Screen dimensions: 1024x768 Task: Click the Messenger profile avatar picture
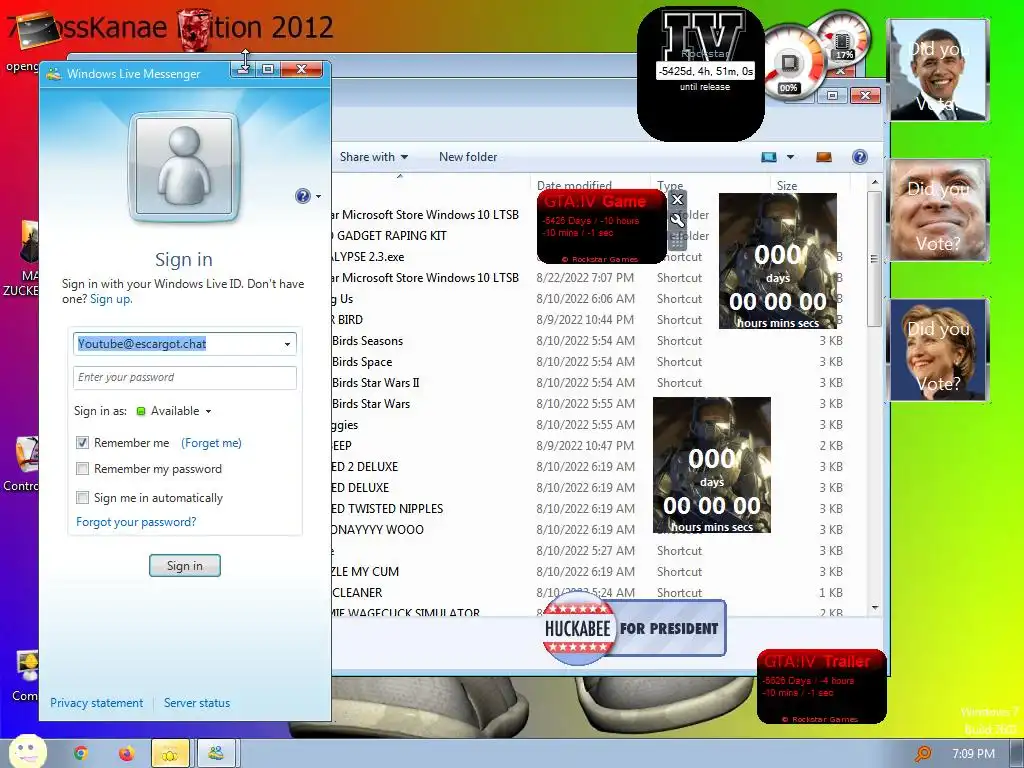click(x=184, y=167)
